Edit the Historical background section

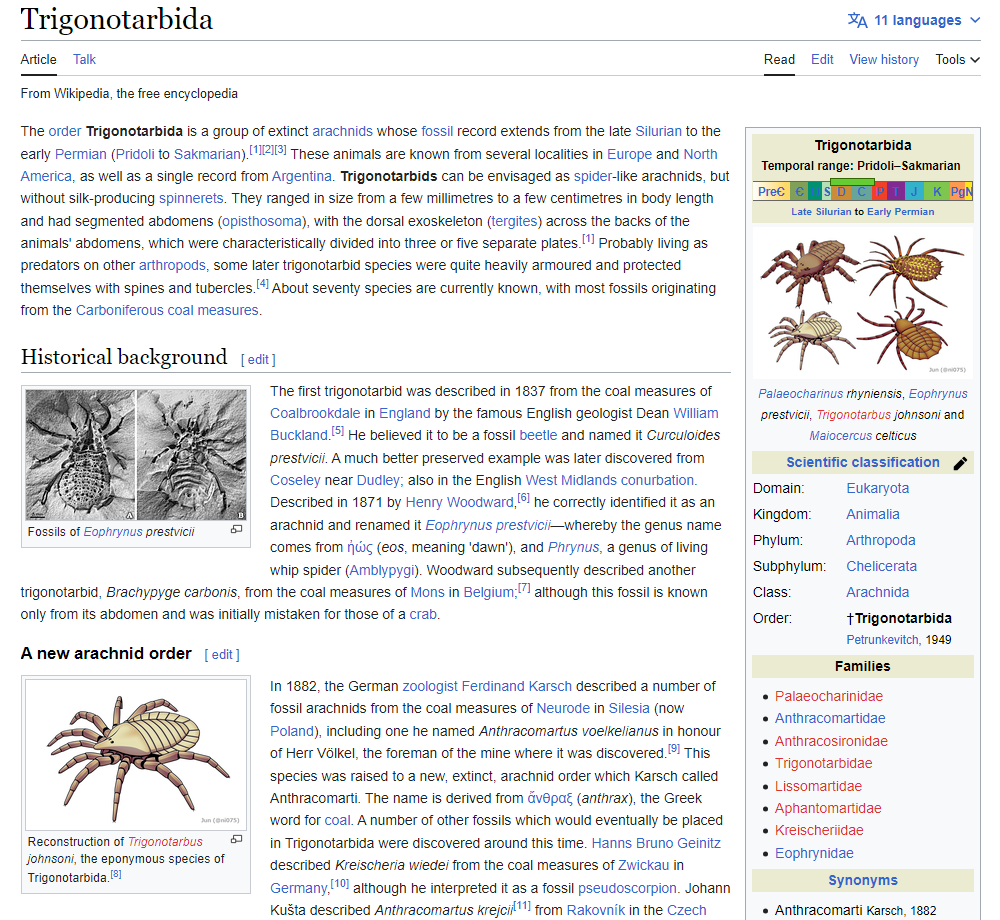coord(258,359)
